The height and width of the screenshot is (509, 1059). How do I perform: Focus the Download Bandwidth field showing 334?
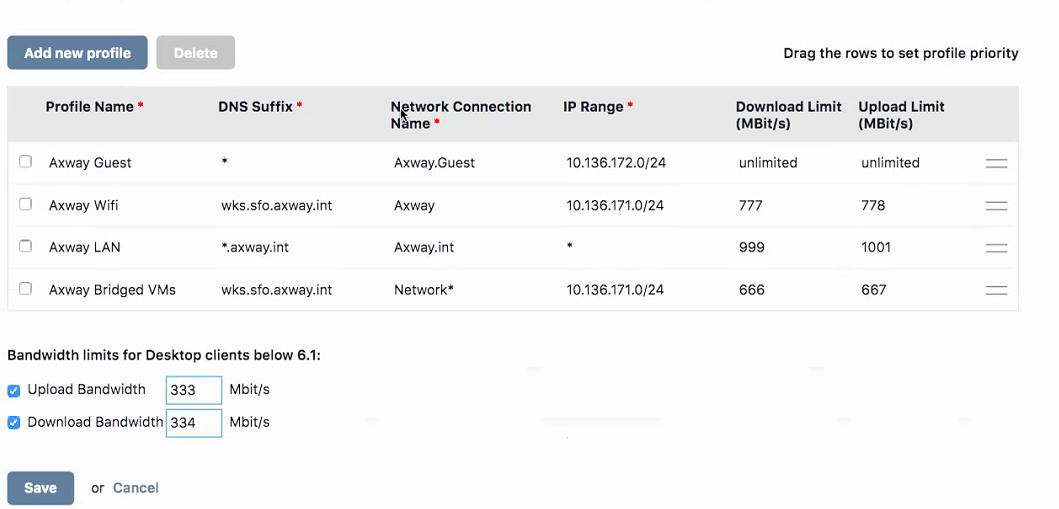pos(194,423)
